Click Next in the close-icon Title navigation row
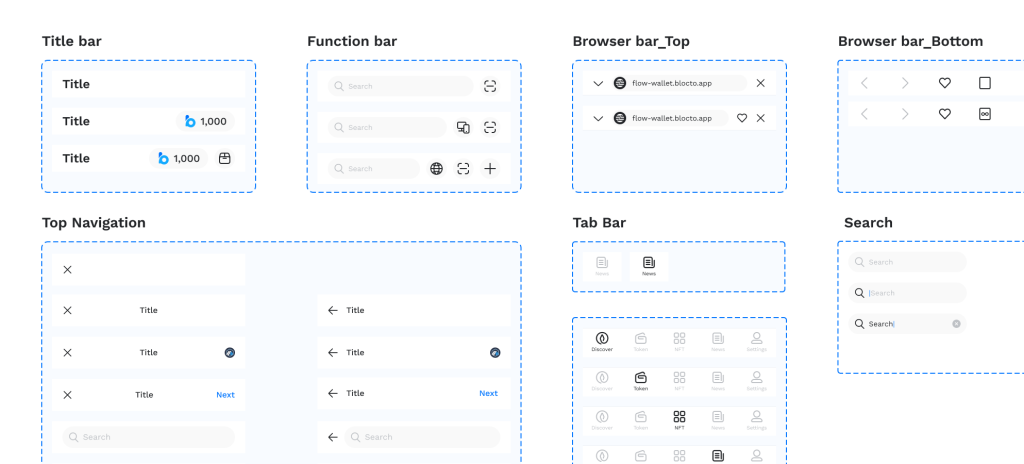Image resolution: width=1024 pixels, height=464 pixels. coord(225,395)
